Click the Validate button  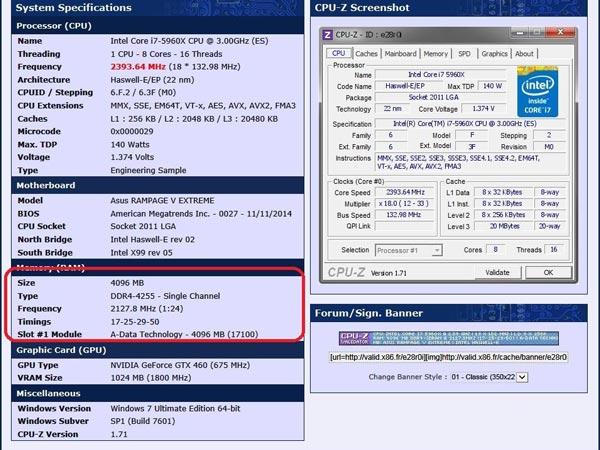point(497,272)
